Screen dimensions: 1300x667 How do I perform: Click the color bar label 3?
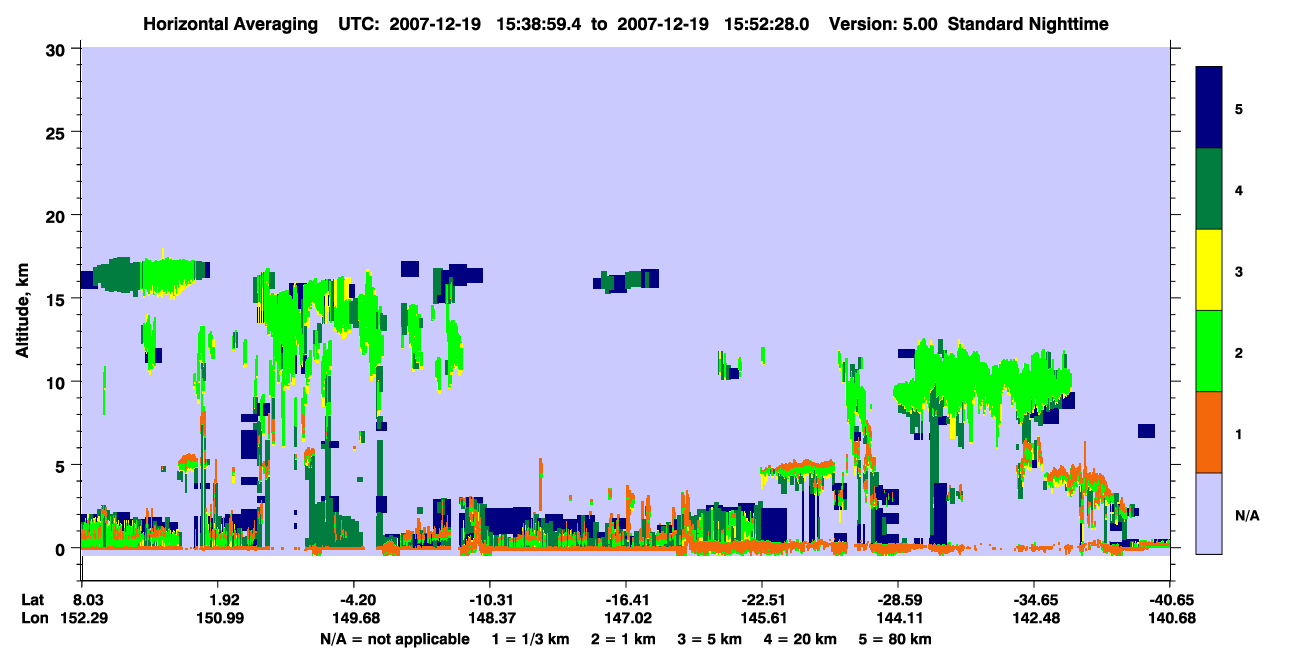[1238, 271]
